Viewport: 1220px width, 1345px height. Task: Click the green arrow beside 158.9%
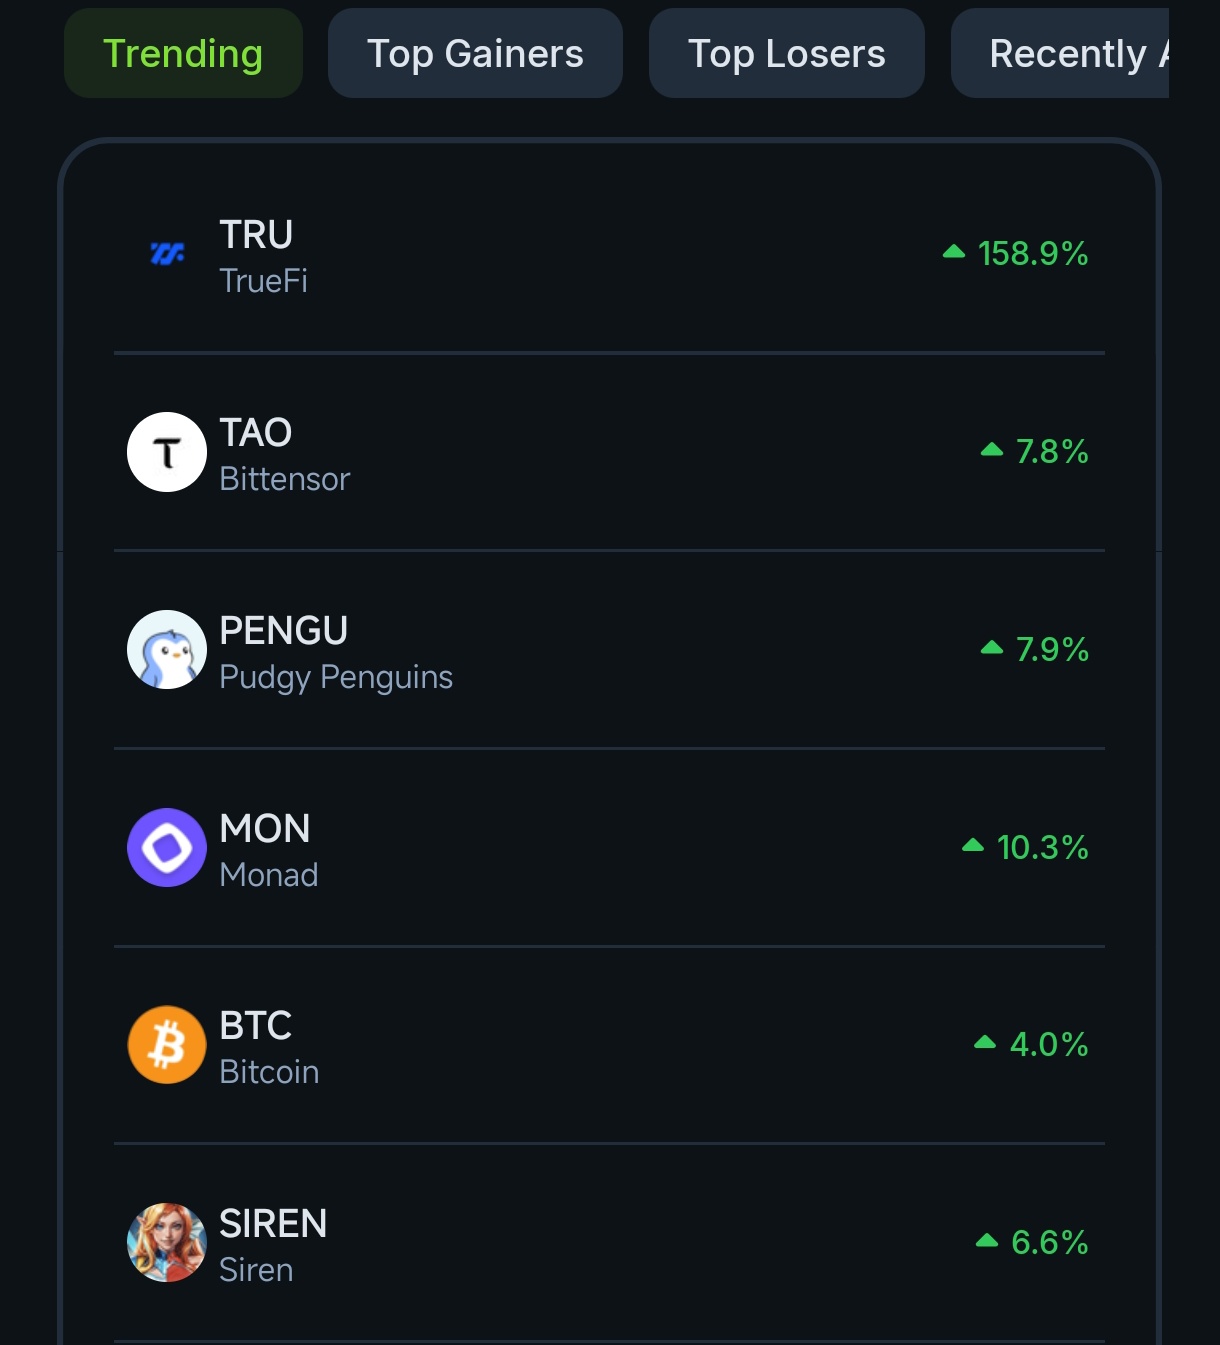[954, 252]
